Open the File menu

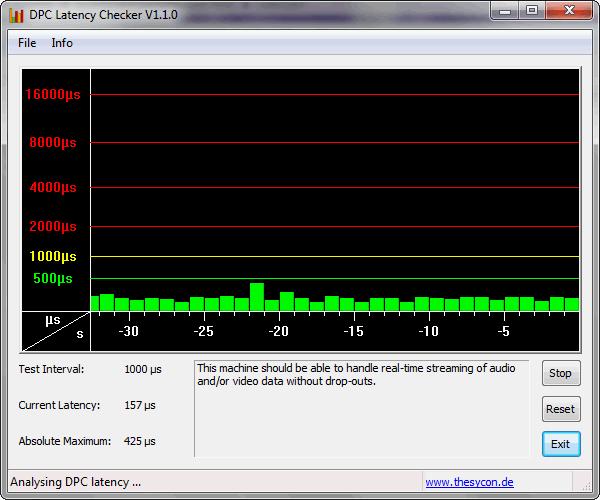[27, 43]
